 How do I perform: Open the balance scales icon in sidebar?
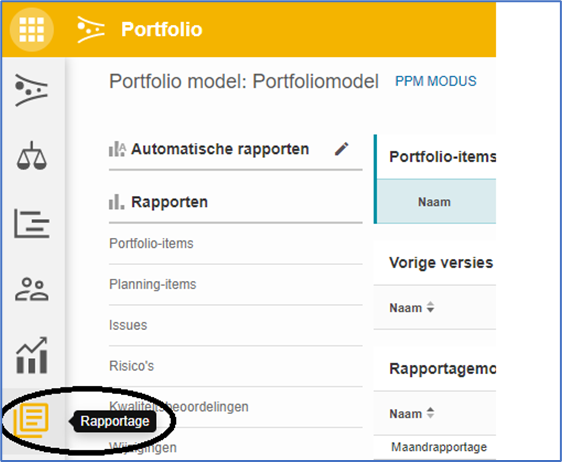pyautogui.click(x=32, y=156)
